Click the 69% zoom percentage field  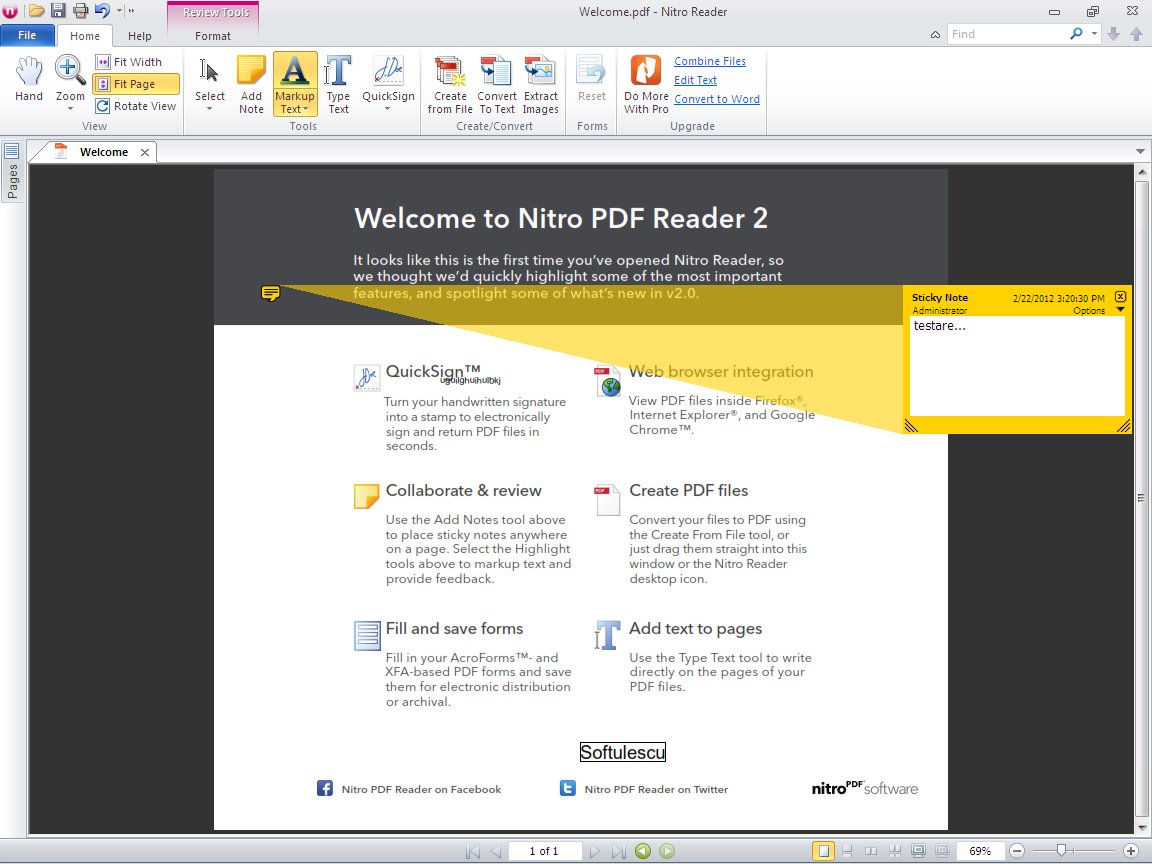[979, 851]
